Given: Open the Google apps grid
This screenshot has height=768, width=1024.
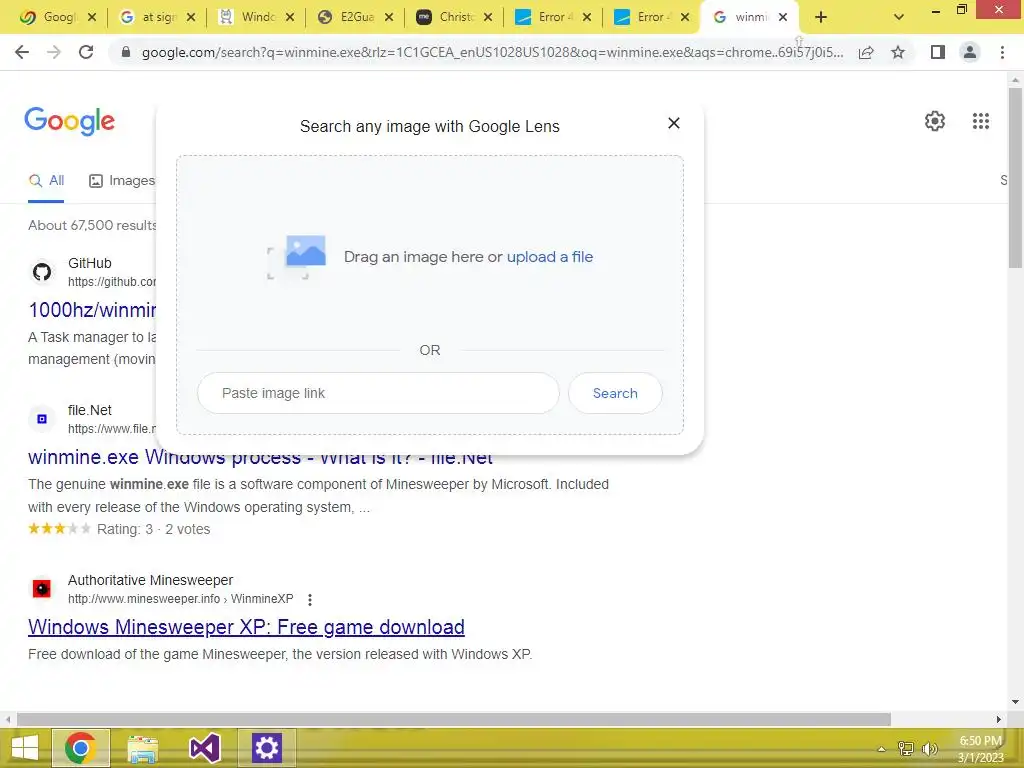Looking at the screenshot, I should click(x=980, y=121).
